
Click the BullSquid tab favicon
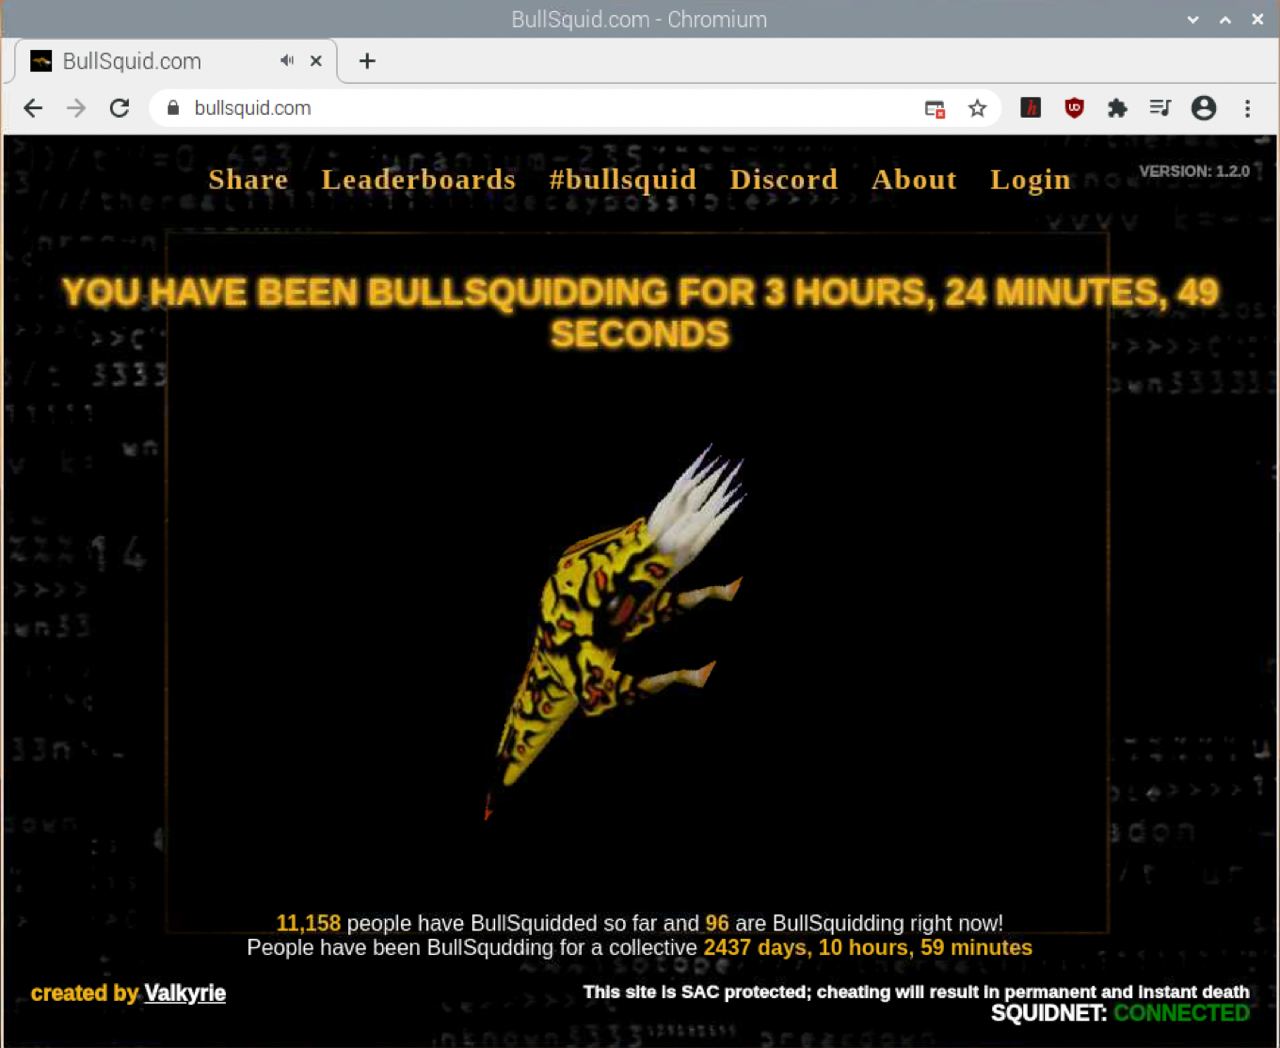[x=41, y=61]
